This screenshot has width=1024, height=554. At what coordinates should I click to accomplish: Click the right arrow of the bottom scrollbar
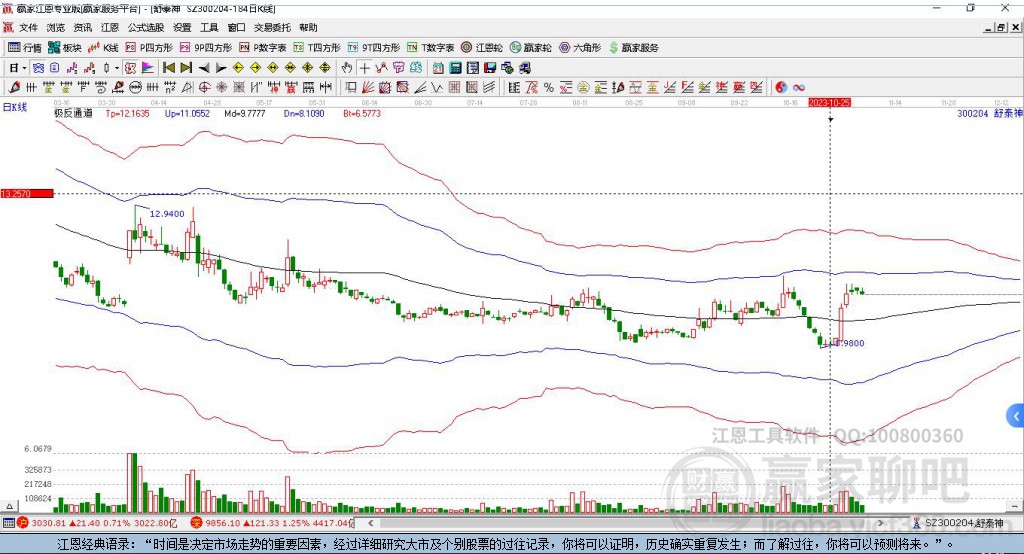coord(881,523)
